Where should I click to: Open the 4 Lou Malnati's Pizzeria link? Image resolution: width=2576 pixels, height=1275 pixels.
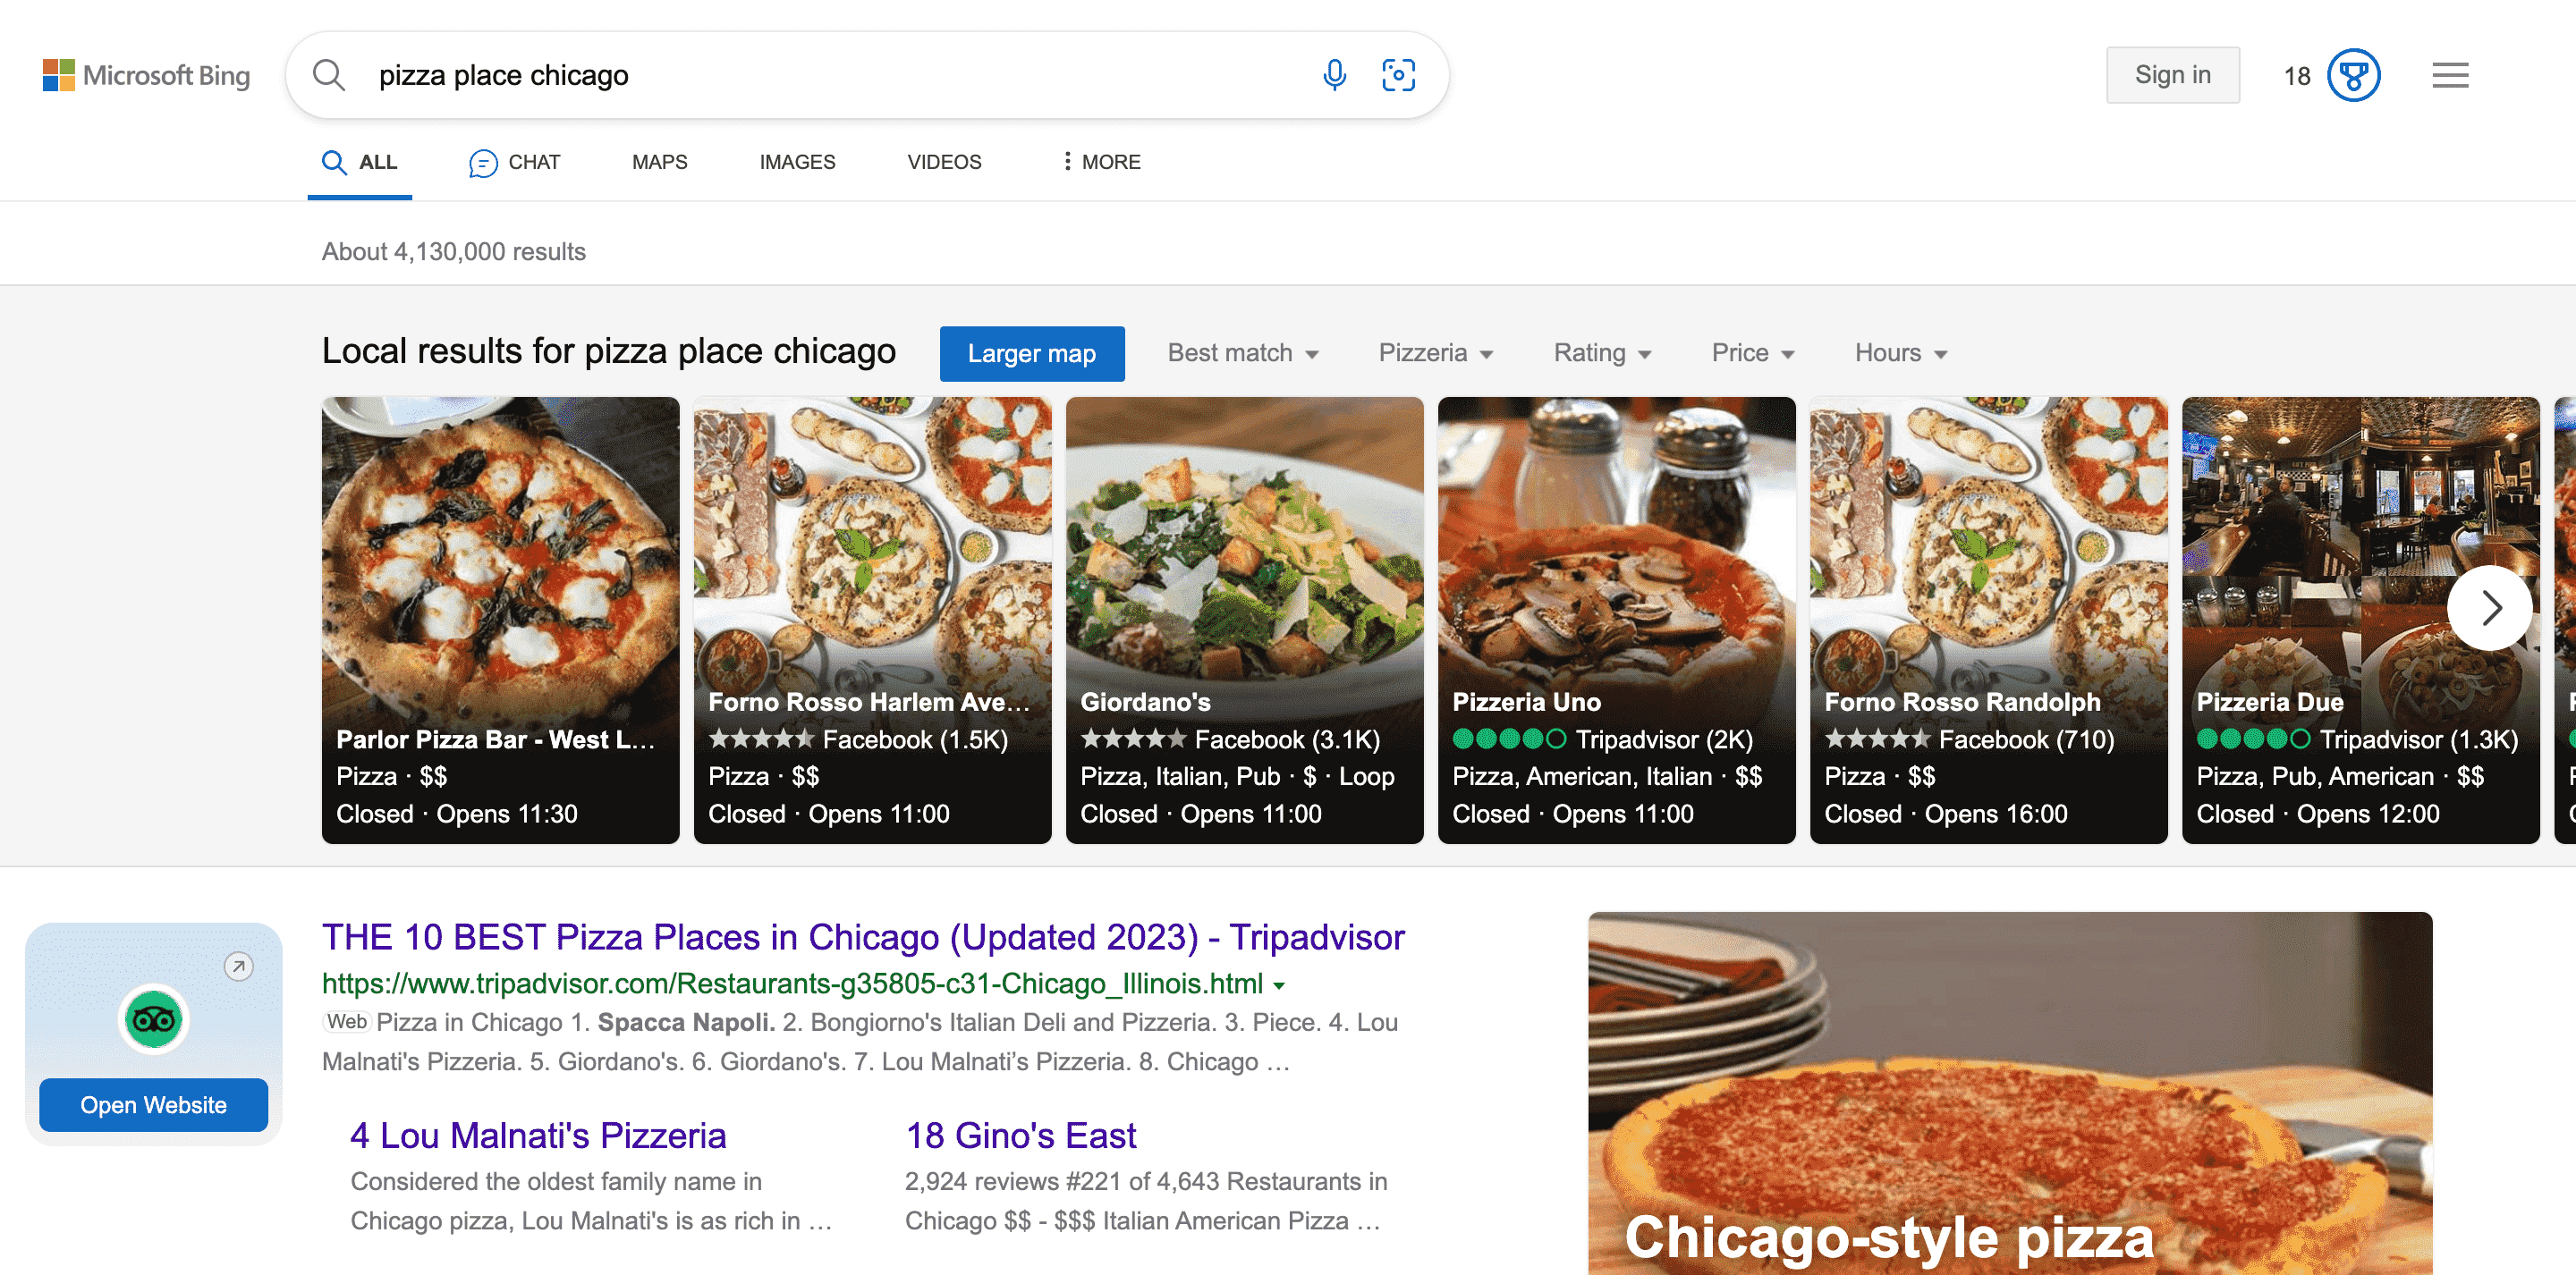[x=538, y=1135]
